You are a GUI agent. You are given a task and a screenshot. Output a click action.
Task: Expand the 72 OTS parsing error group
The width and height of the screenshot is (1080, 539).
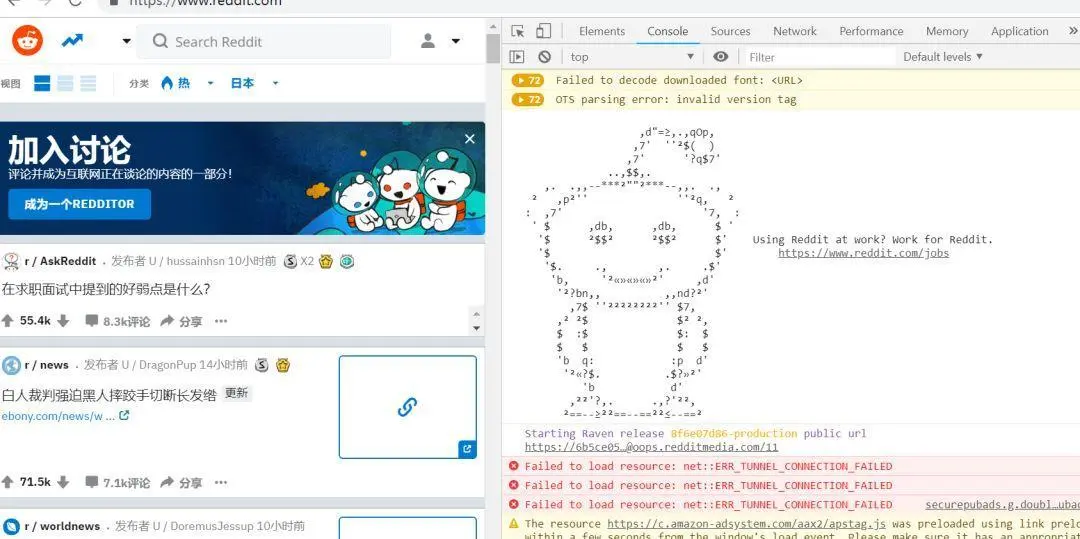click(528, 100)
